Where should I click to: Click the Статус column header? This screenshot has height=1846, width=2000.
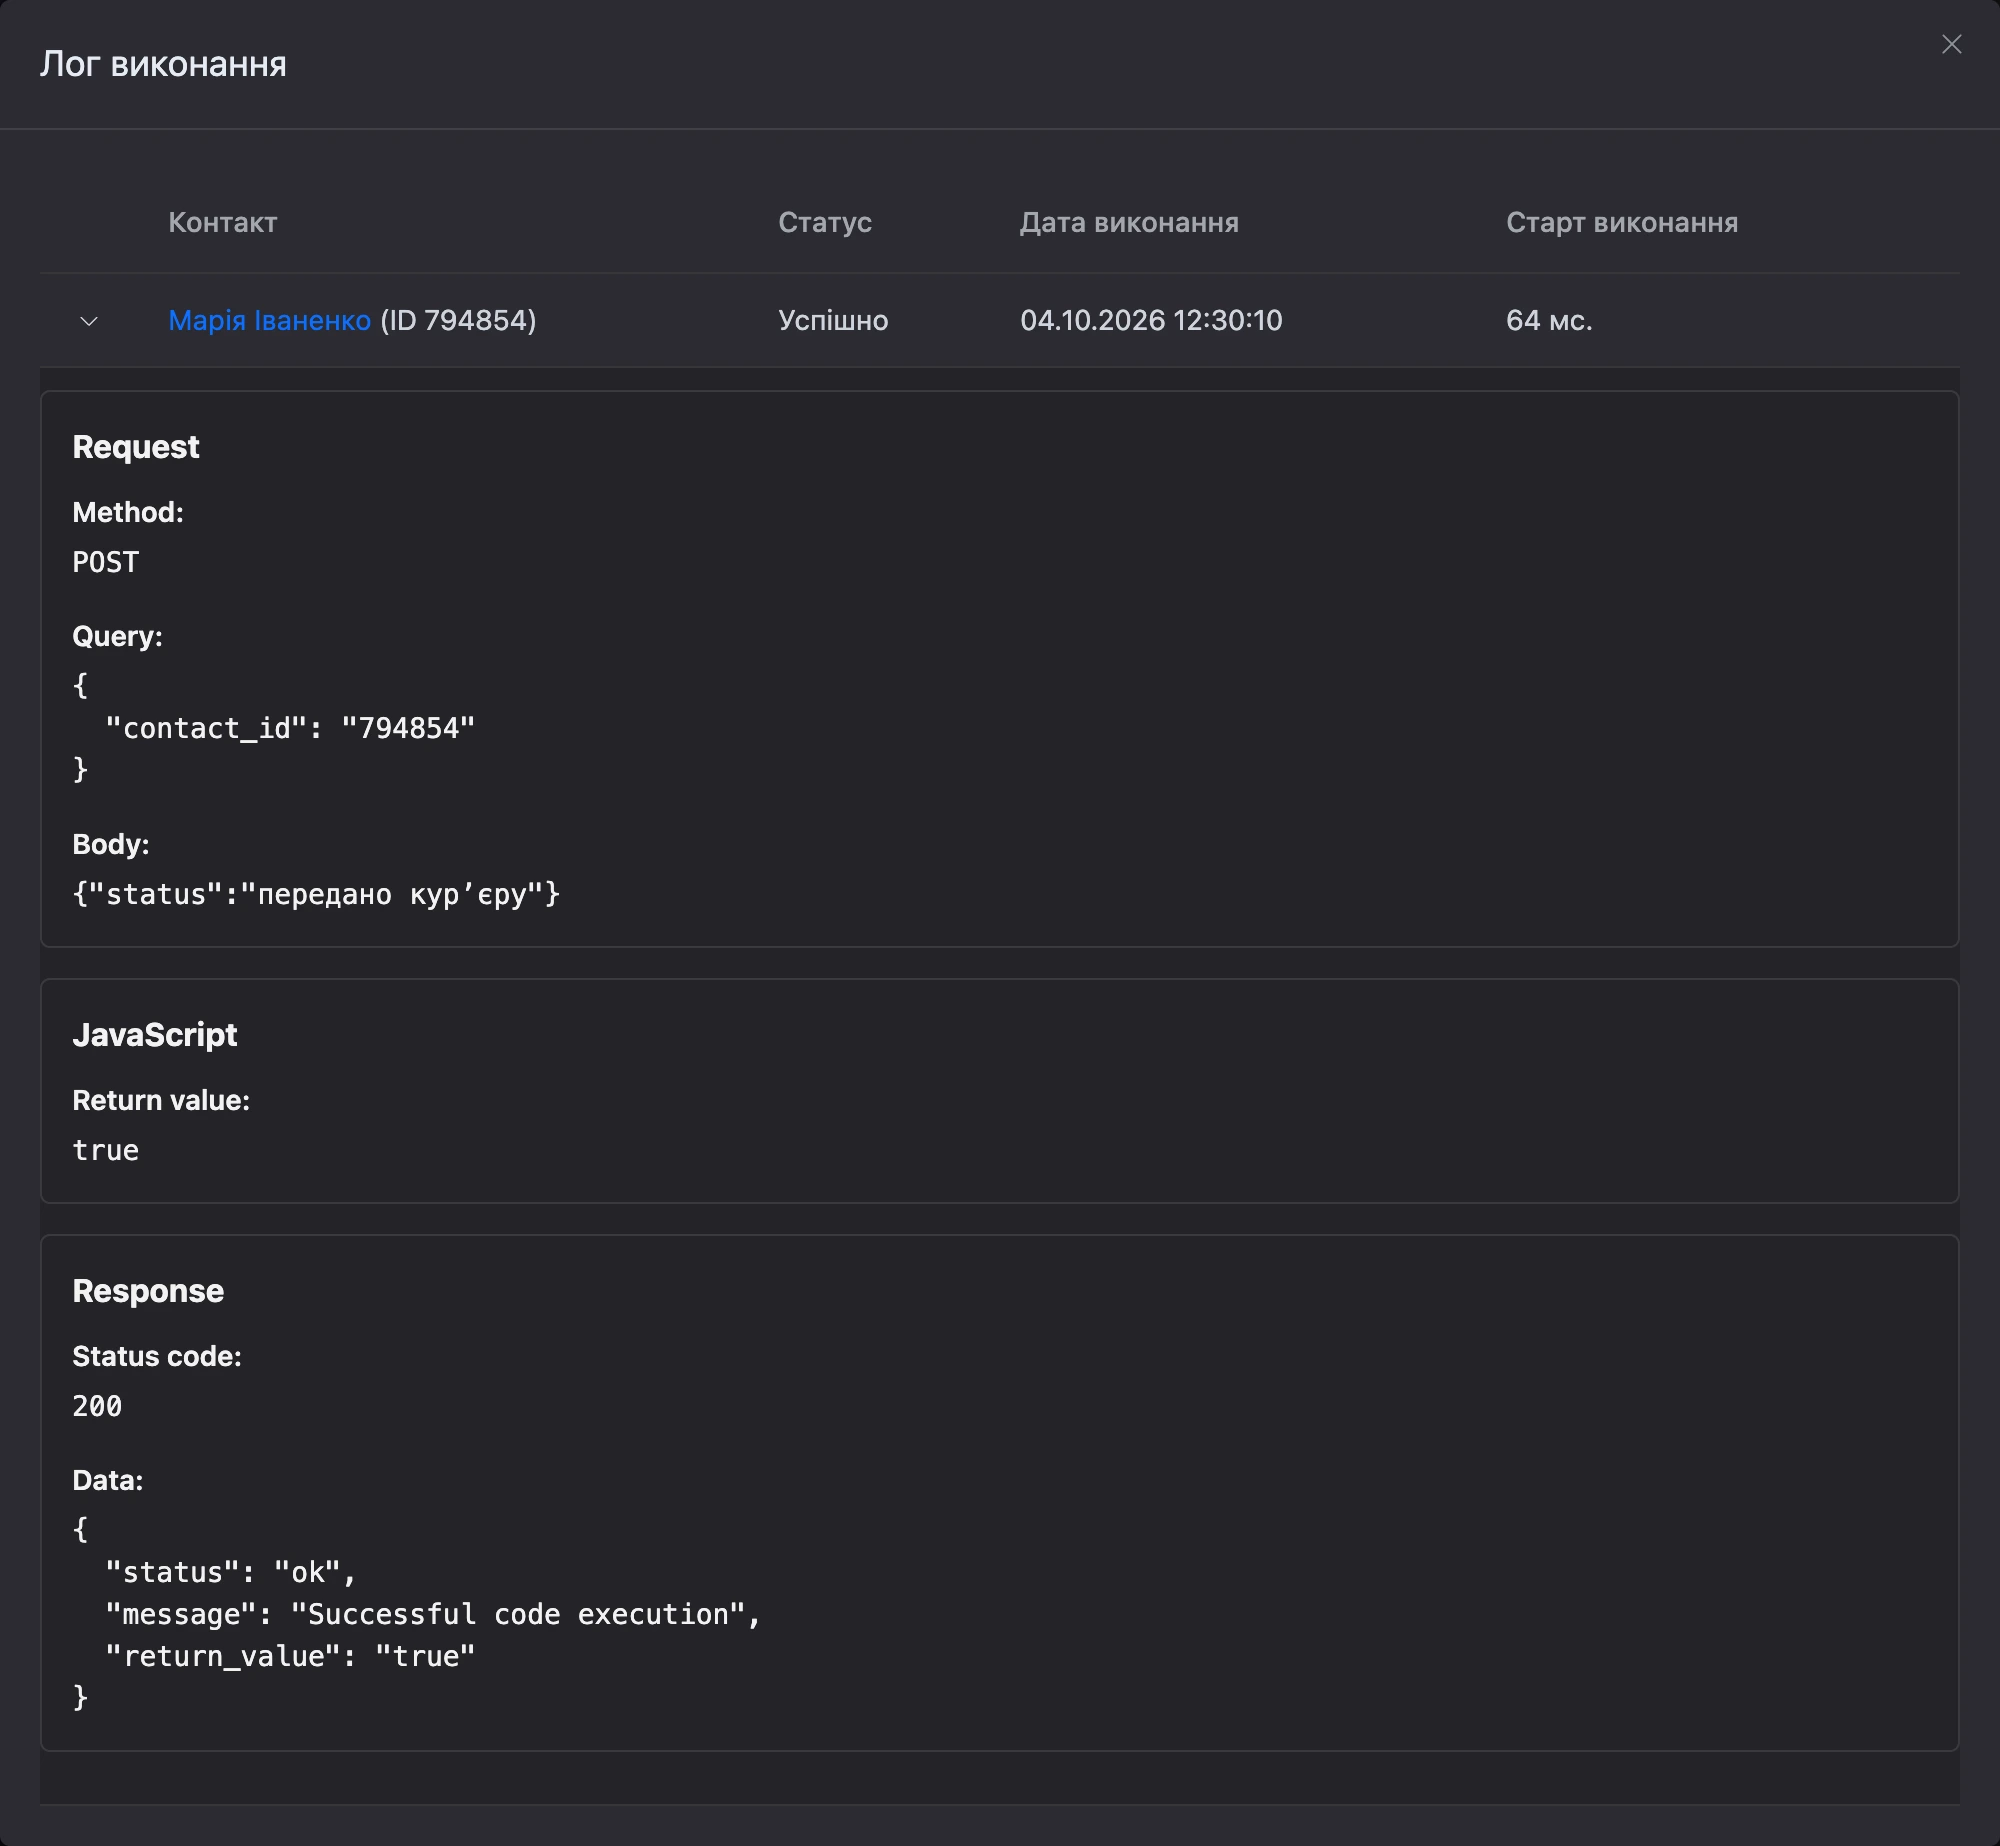coord(825,222)
